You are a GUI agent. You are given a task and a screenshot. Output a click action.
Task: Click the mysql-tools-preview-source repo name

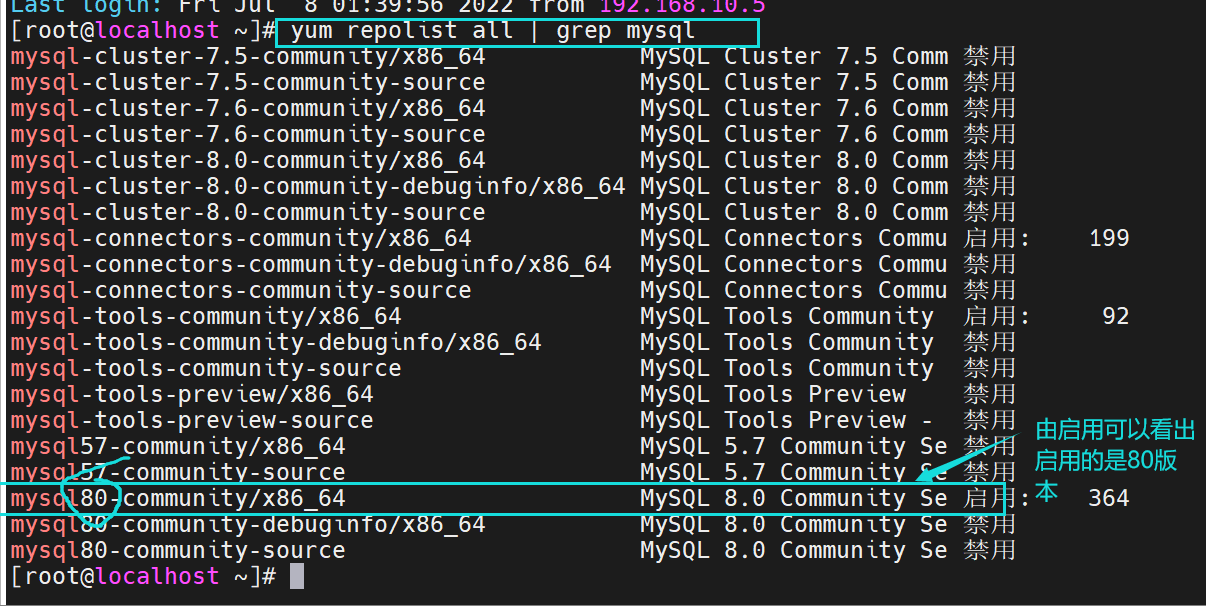191,420
